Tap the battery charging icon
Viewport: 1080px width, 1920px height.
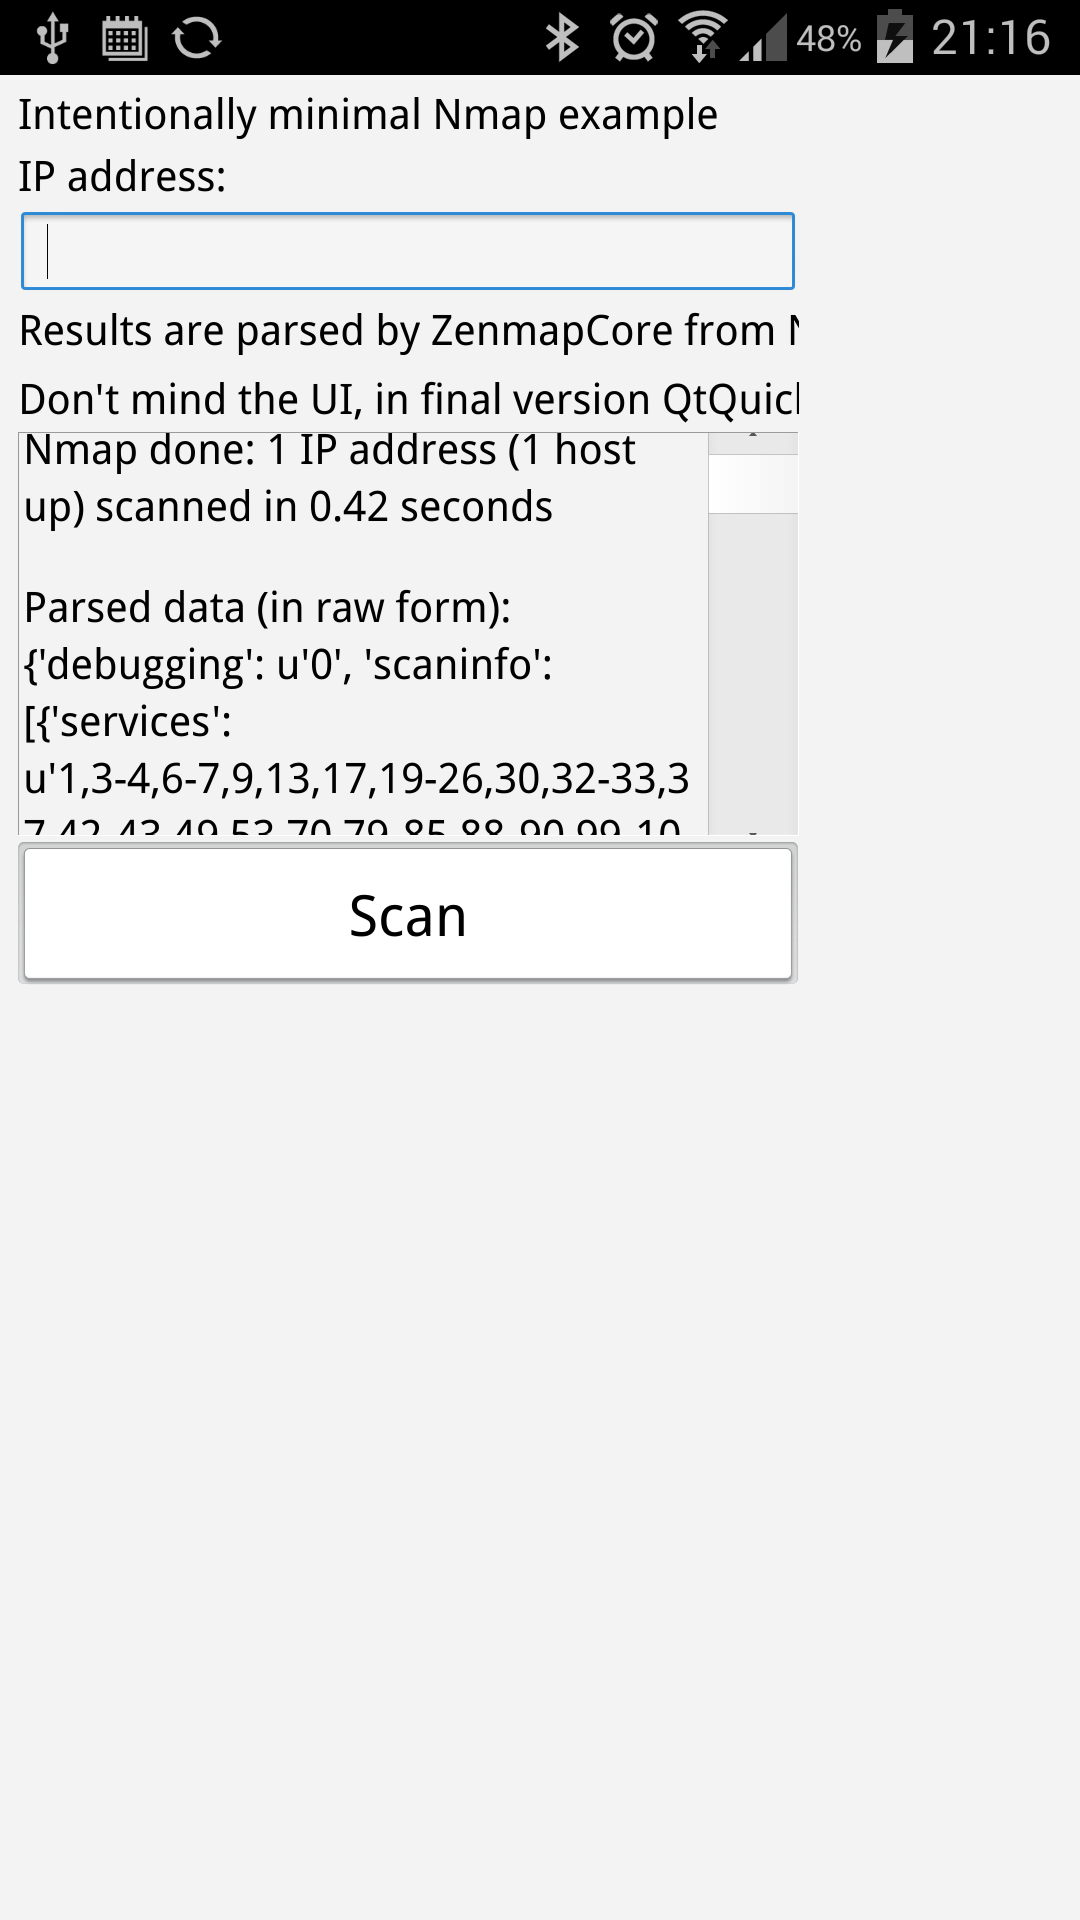pos(895,37)
